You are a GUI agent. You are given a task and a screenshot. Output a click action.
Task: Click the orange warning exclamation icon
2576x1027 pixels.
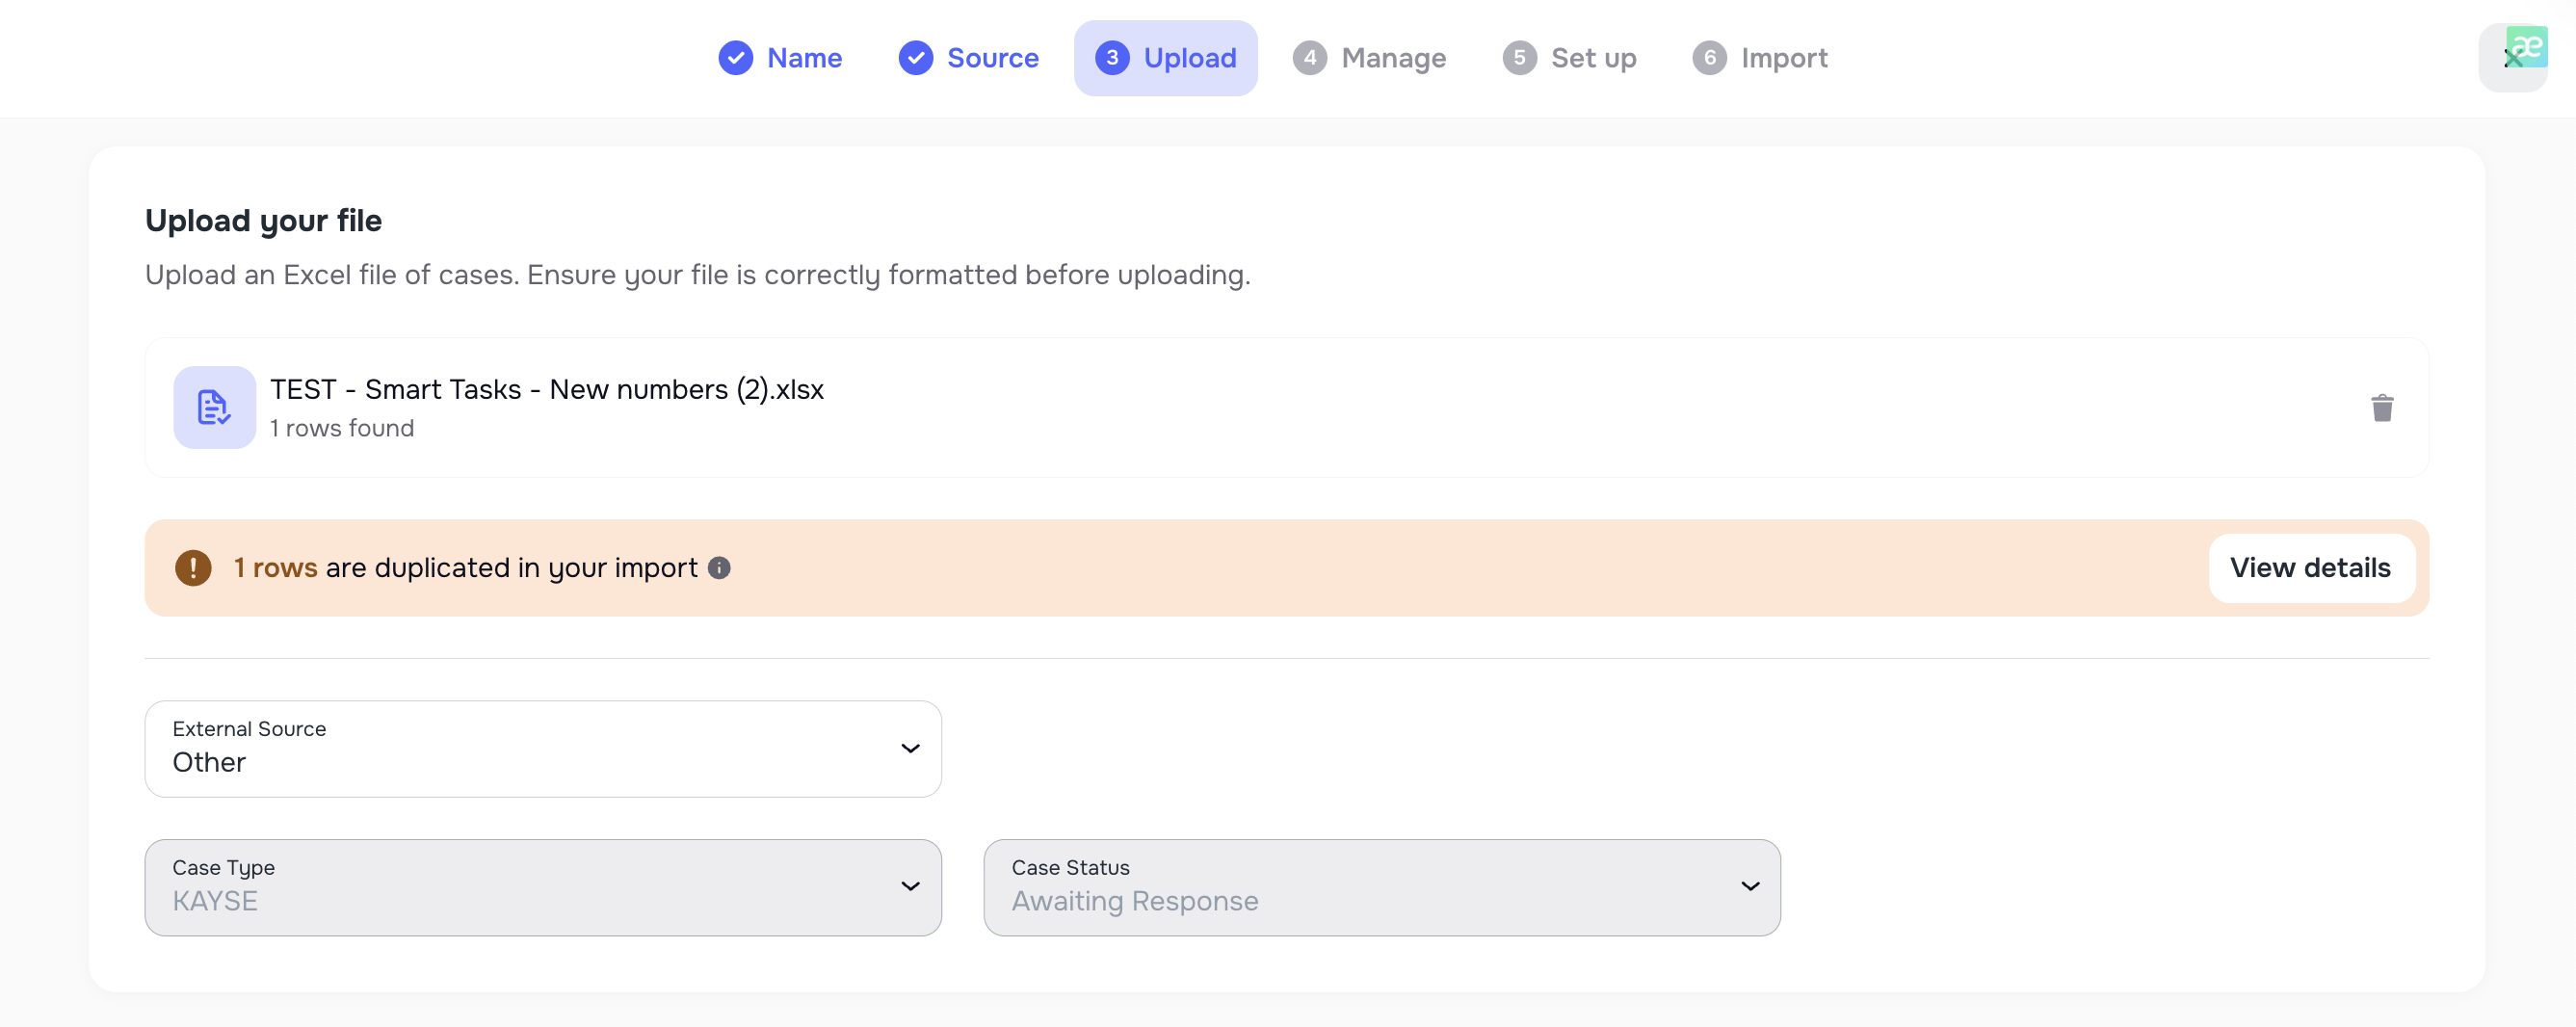[x=193, y=567]
